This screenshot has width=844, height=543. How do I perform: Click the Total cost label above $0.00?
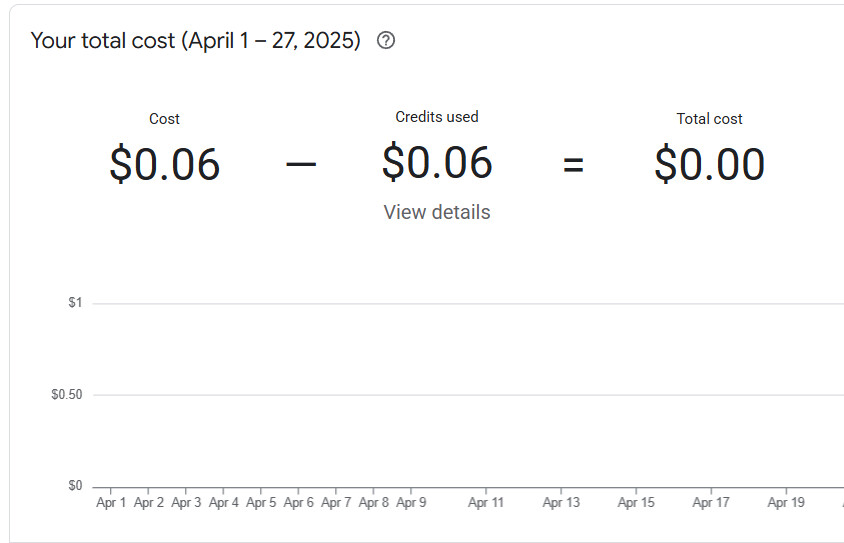tap(709, 119)
